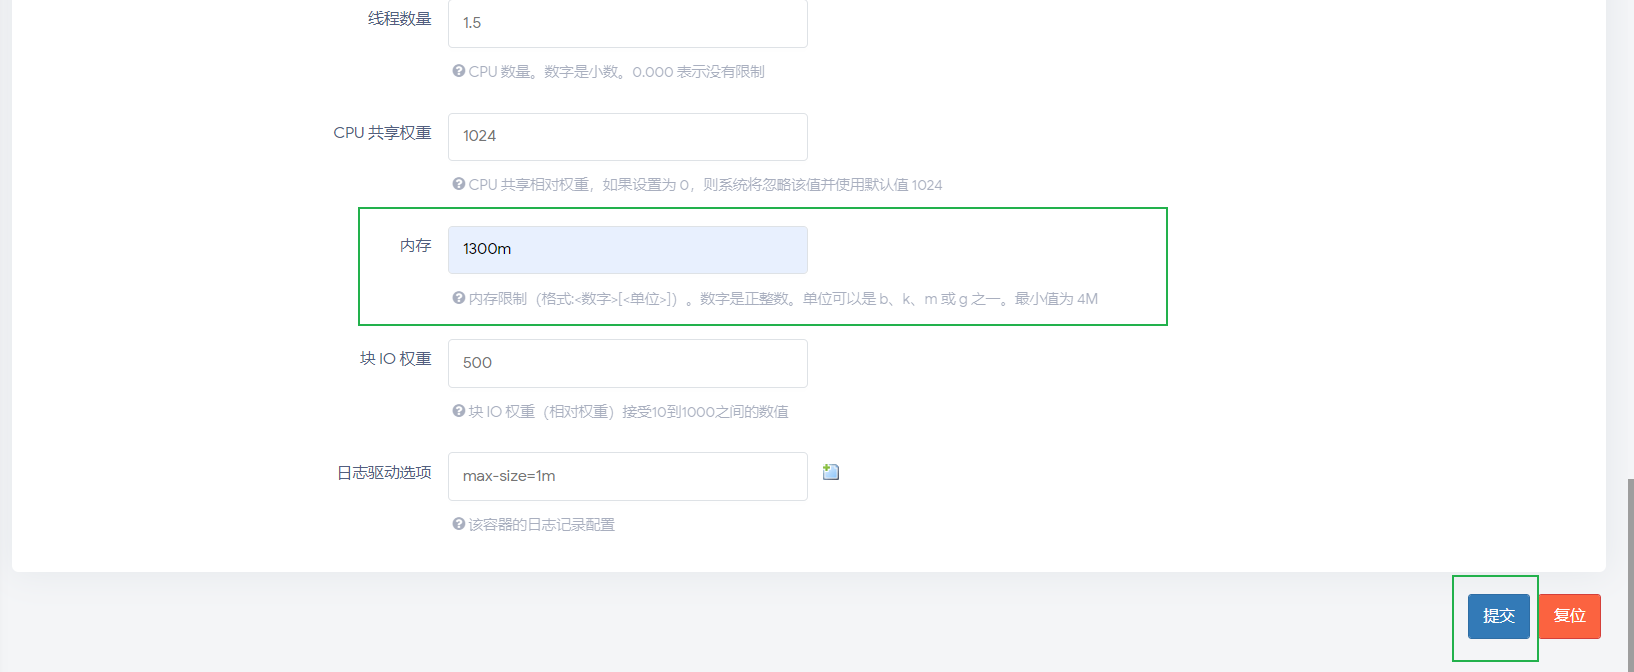Click help icon beside 块 IO 权重 hint
The height and width of the screenshot is (672, 1634).
pos(458,411)
